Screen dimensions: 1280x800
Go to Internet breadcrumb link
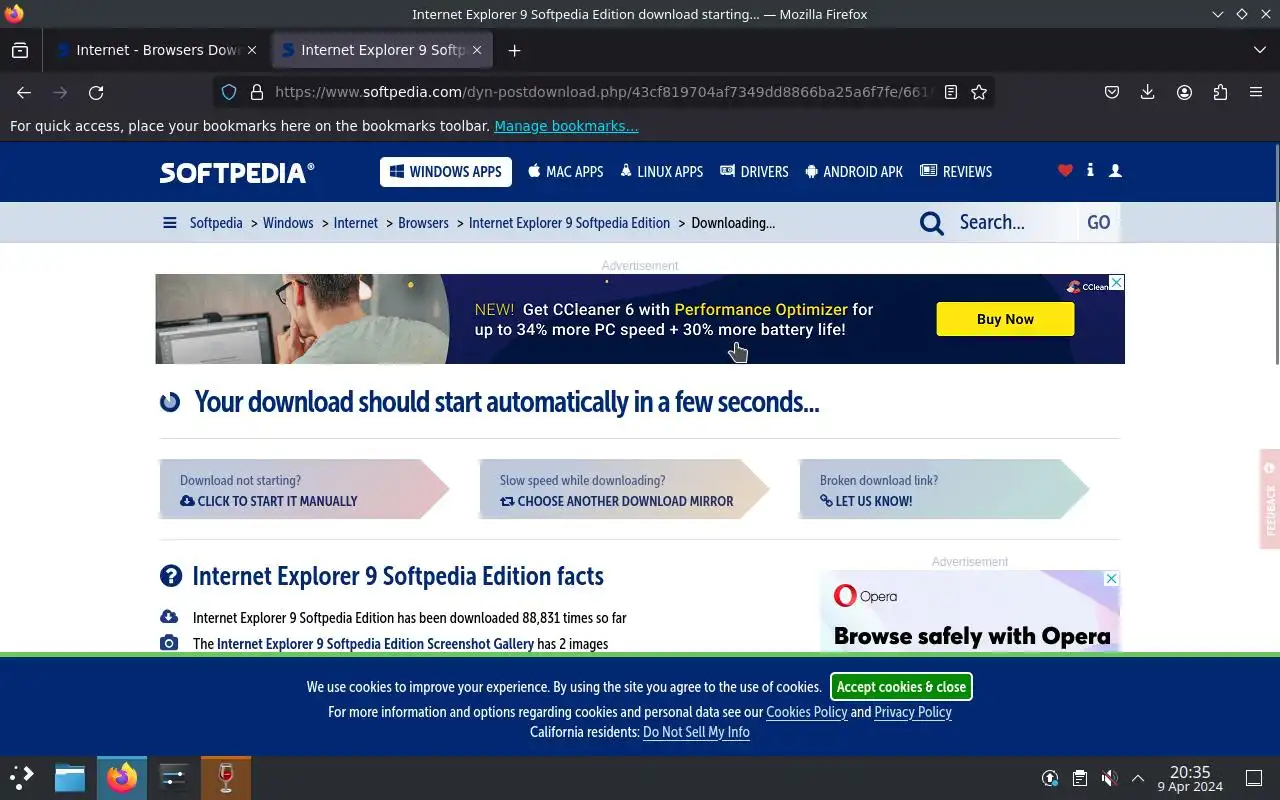pyautogui.click(x=356, y=223)
